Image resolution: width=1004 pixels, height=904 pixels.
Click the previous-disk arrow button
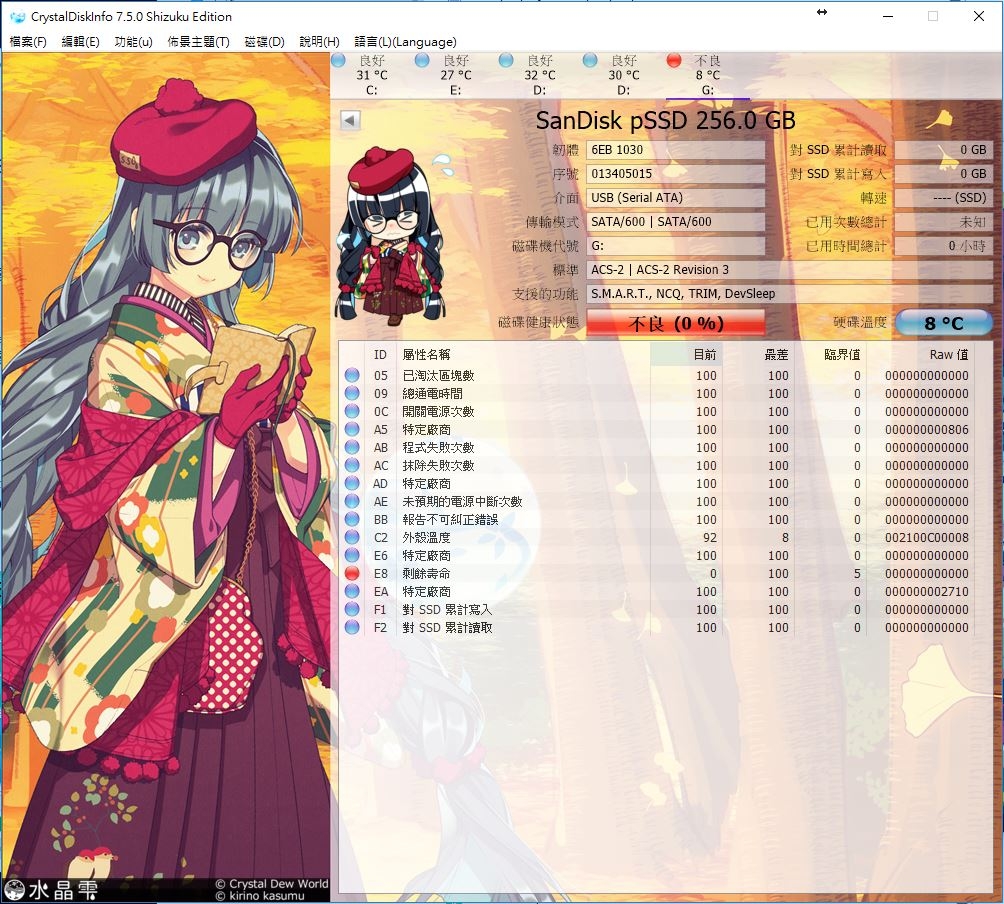click(350, 120)
